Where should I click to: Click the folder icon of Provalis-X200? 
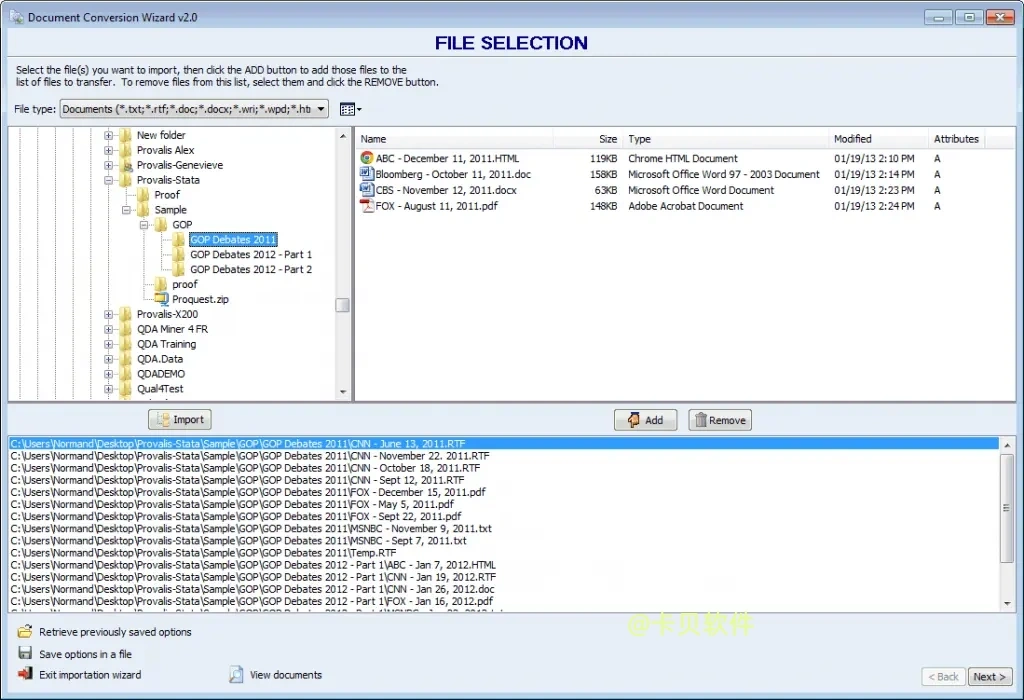125,314
